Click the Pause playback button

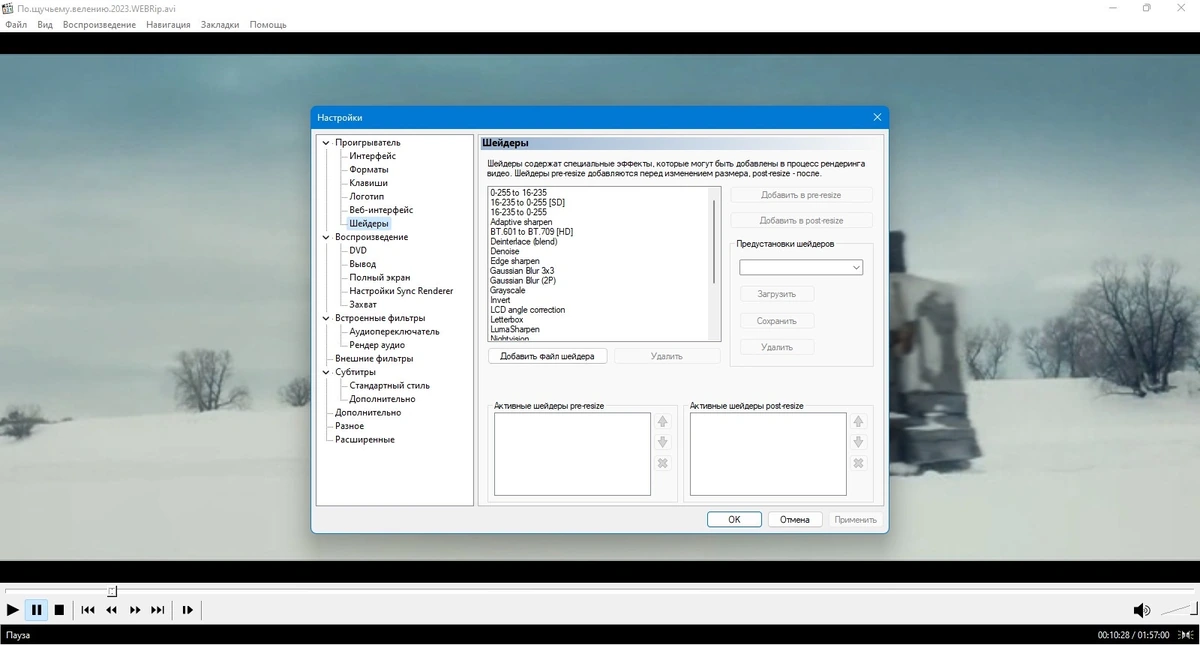pyautogui.click(x=36, y=609)
